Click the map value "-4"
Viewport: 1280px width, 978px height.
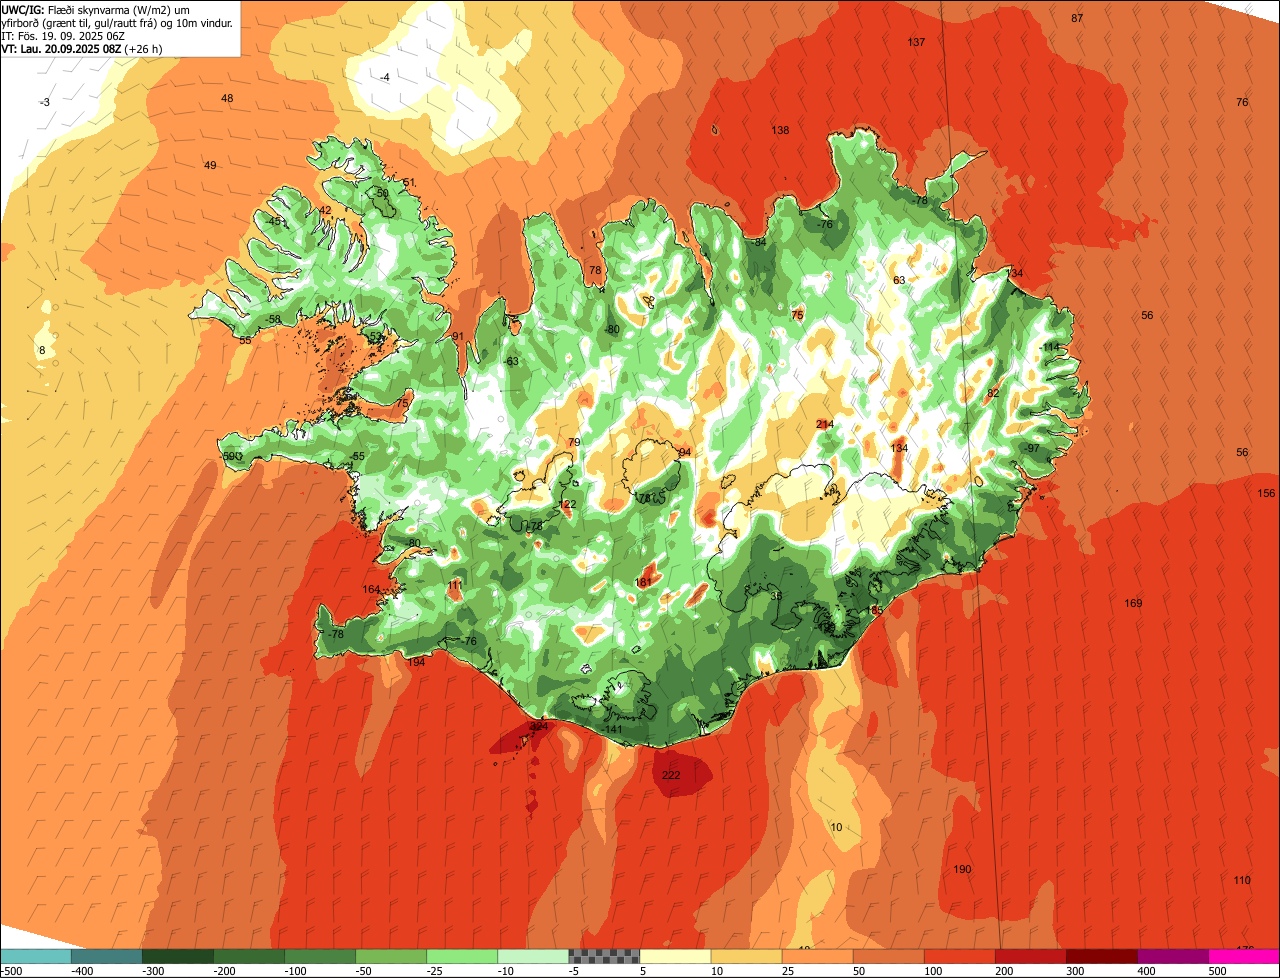[385, 78]
